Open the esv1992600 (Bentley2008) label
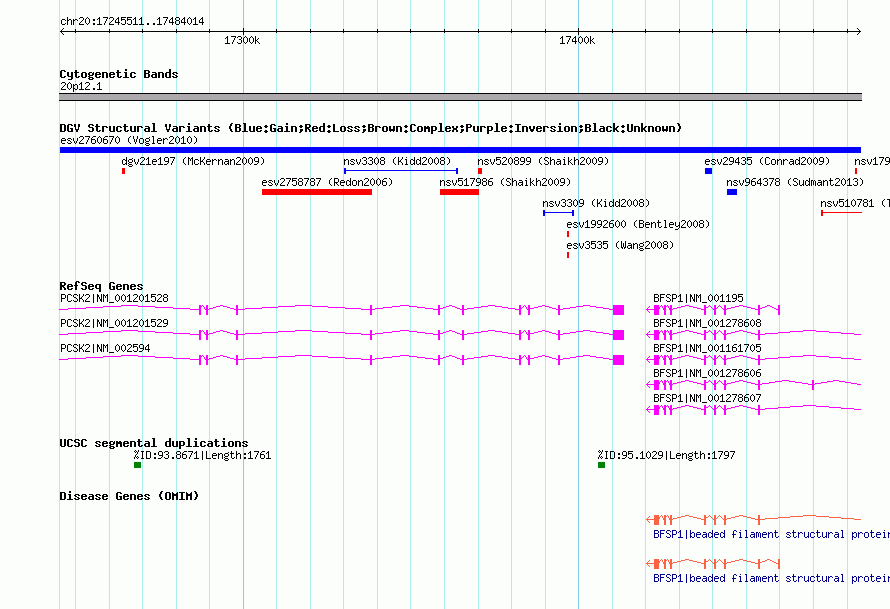This screenshot has height=609, width=890. [638, 224]
